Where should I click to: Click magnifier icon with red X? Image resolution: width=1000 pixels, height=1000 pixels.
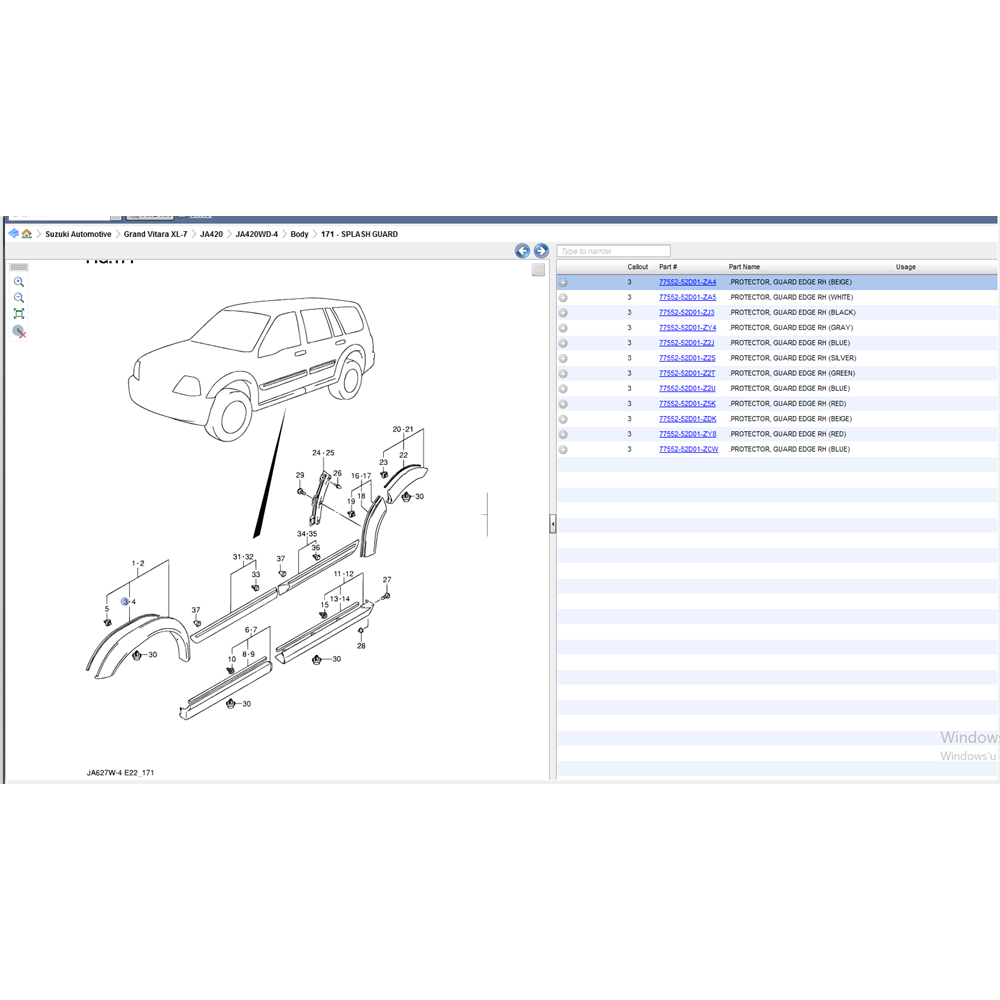[19, 331]
